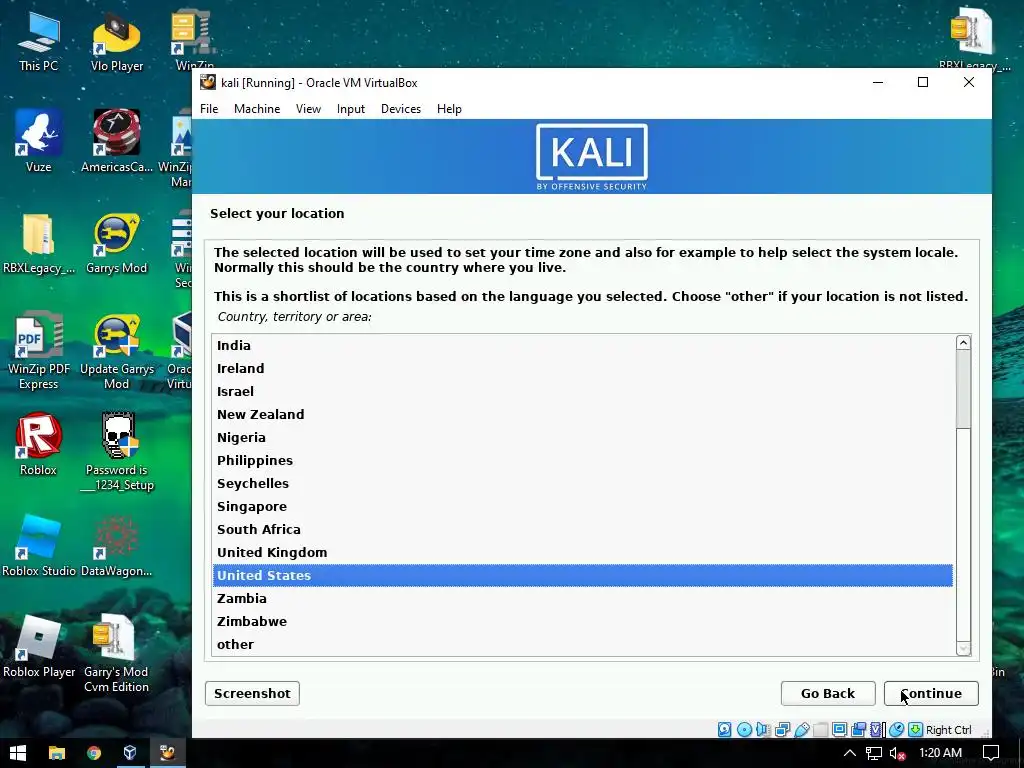The height and width of the screenshot is (768, 1024).
Task: Open the Input menu
Action: click(x=351, y=109)
